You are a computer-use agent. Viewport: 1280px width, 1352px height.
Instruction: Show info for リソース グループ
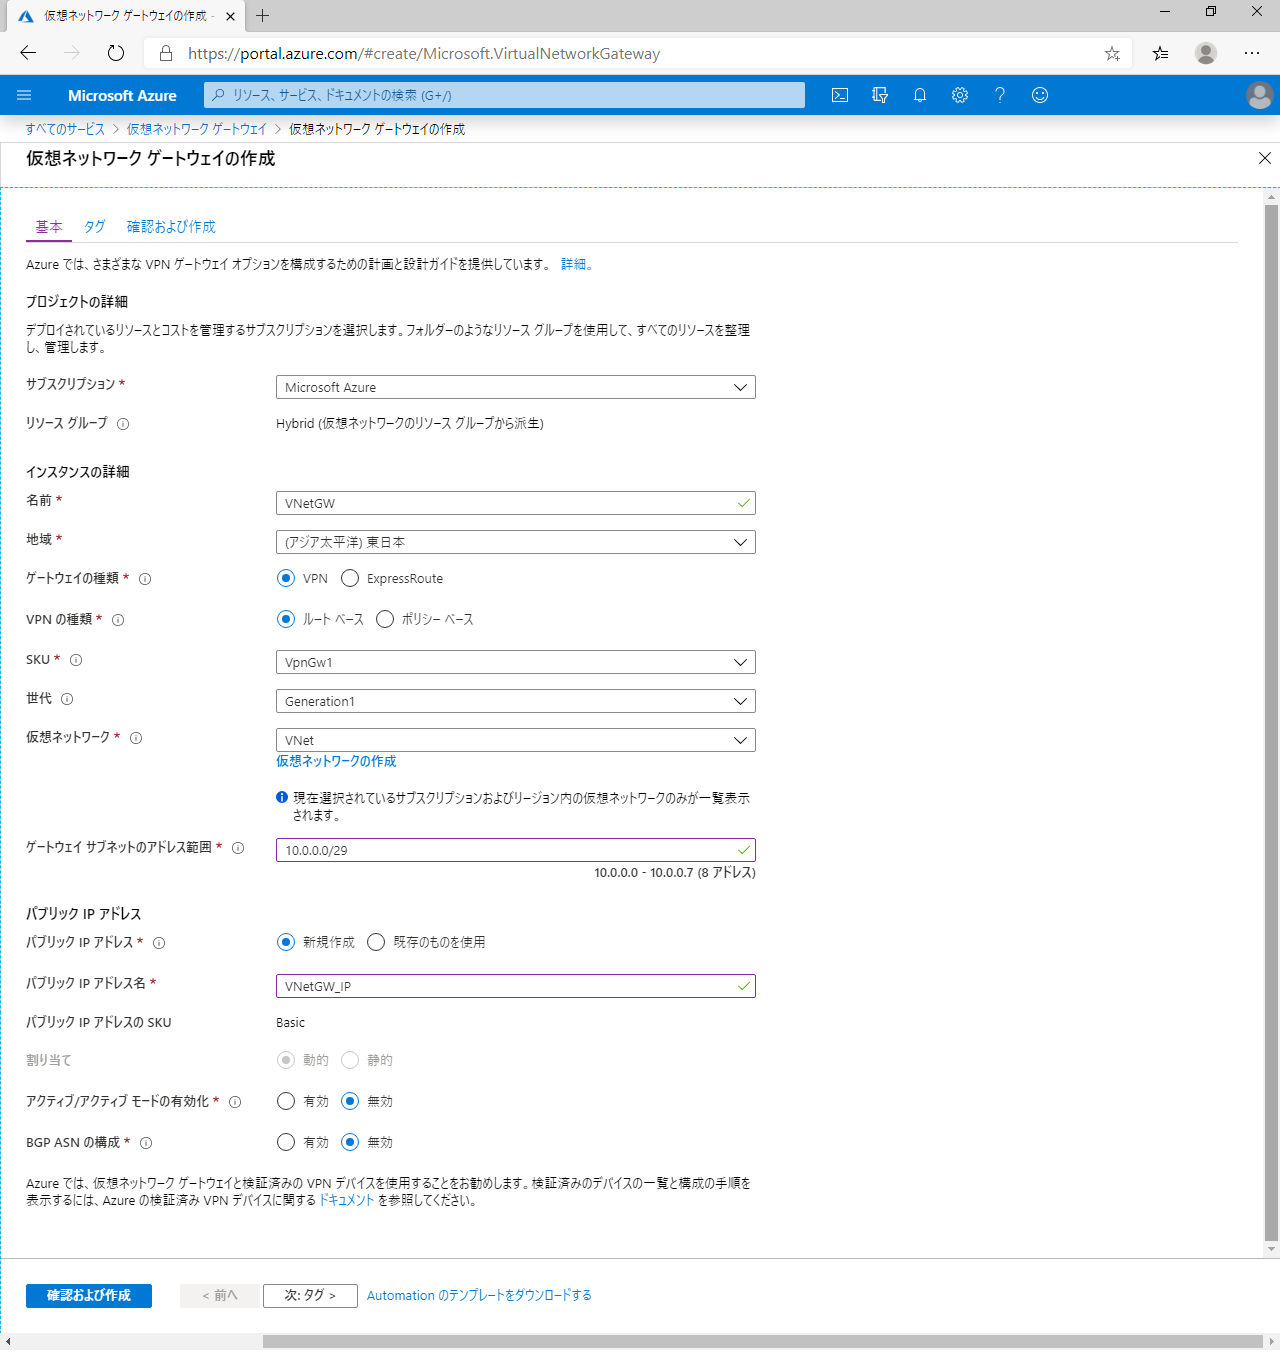[123, 424]
